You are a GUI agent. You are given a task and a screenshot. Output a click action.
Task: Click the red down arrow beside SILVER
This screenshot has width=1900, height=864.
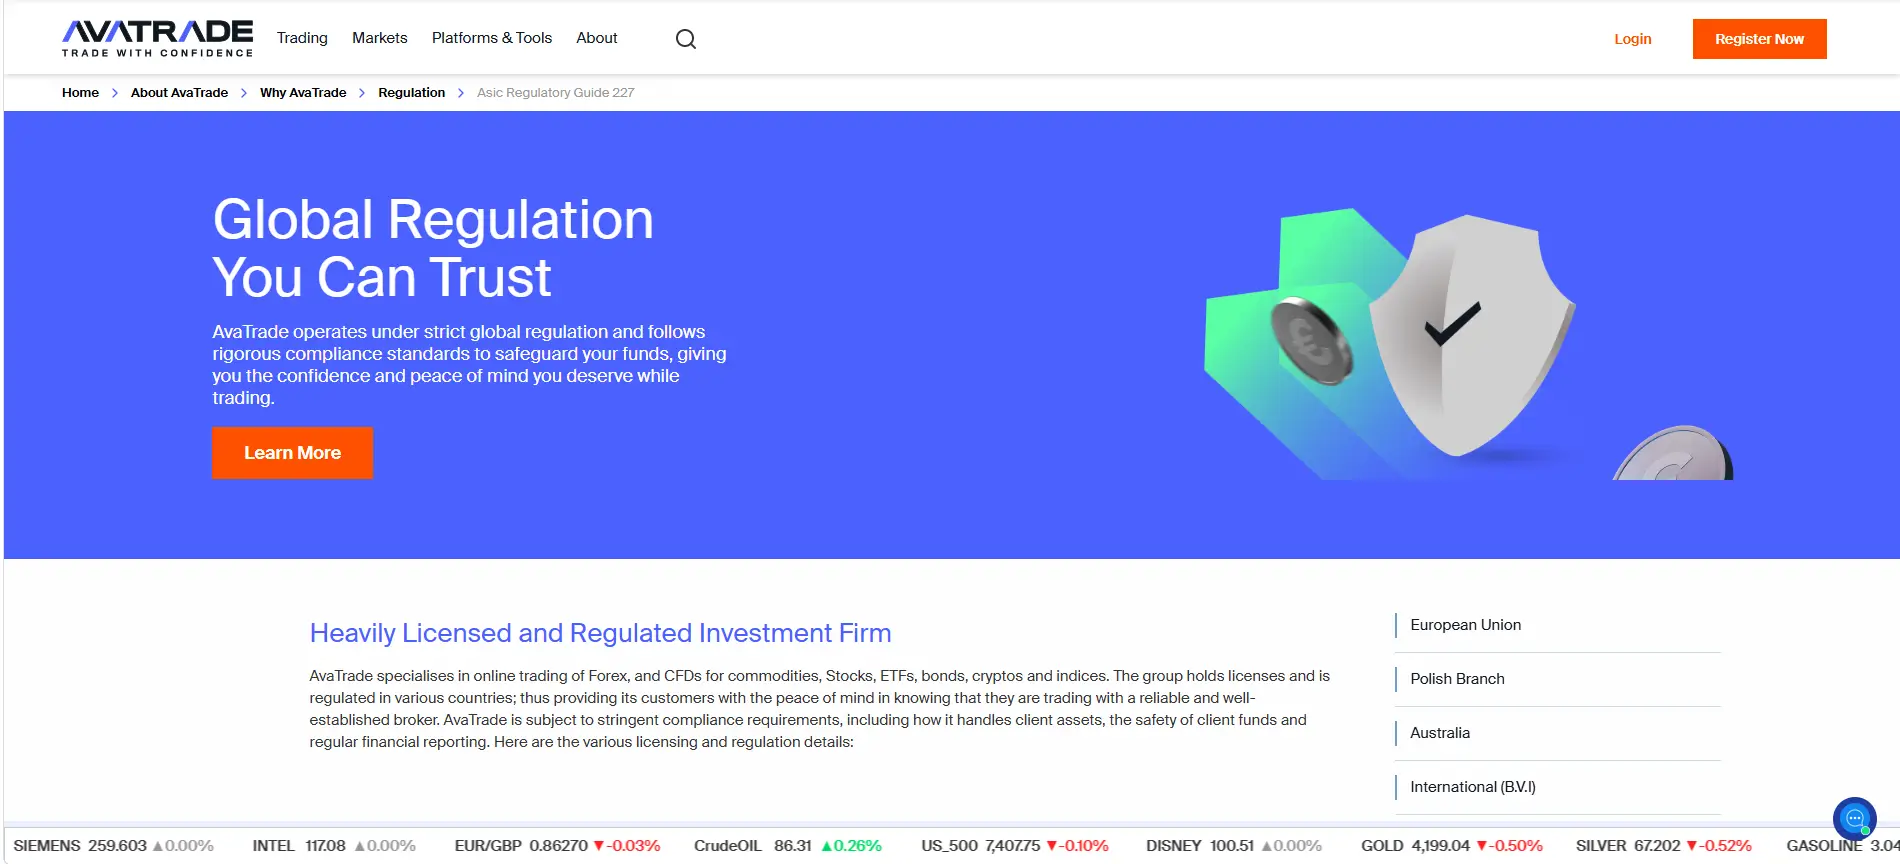point(1692,846)
